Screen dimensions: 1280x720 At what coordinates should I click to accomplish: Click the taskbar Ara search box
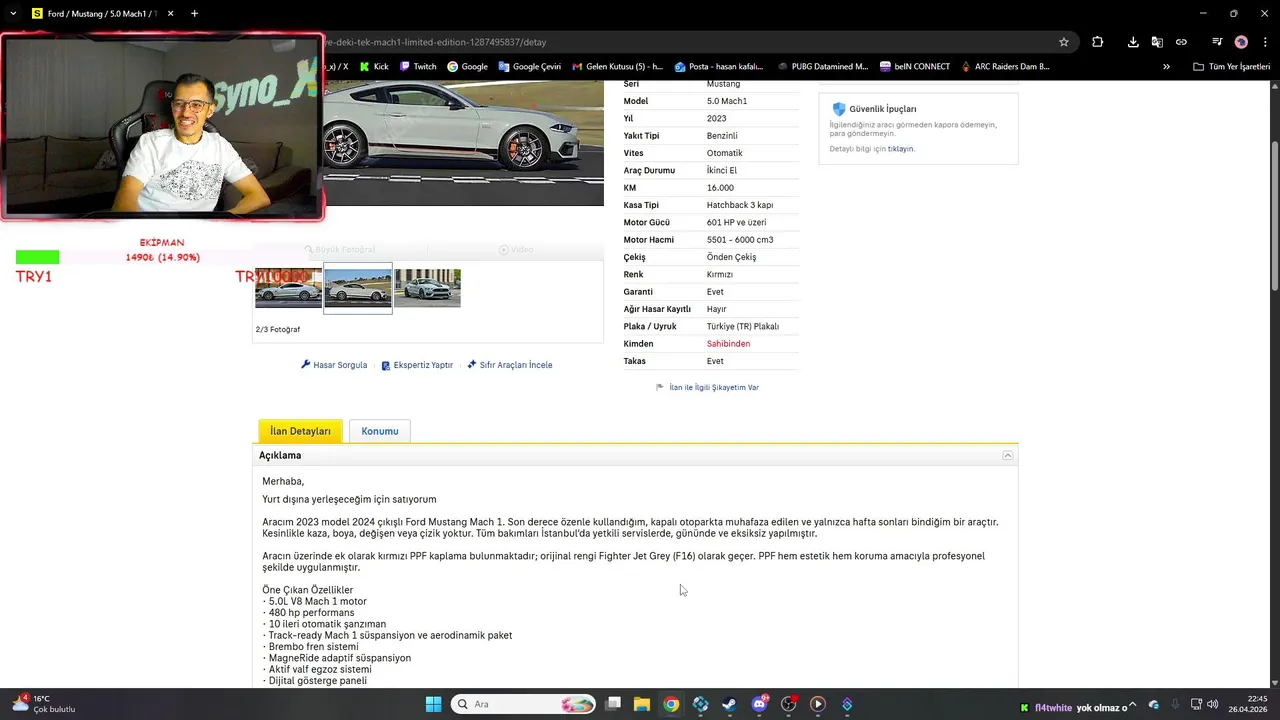click(x=523, y=704)
